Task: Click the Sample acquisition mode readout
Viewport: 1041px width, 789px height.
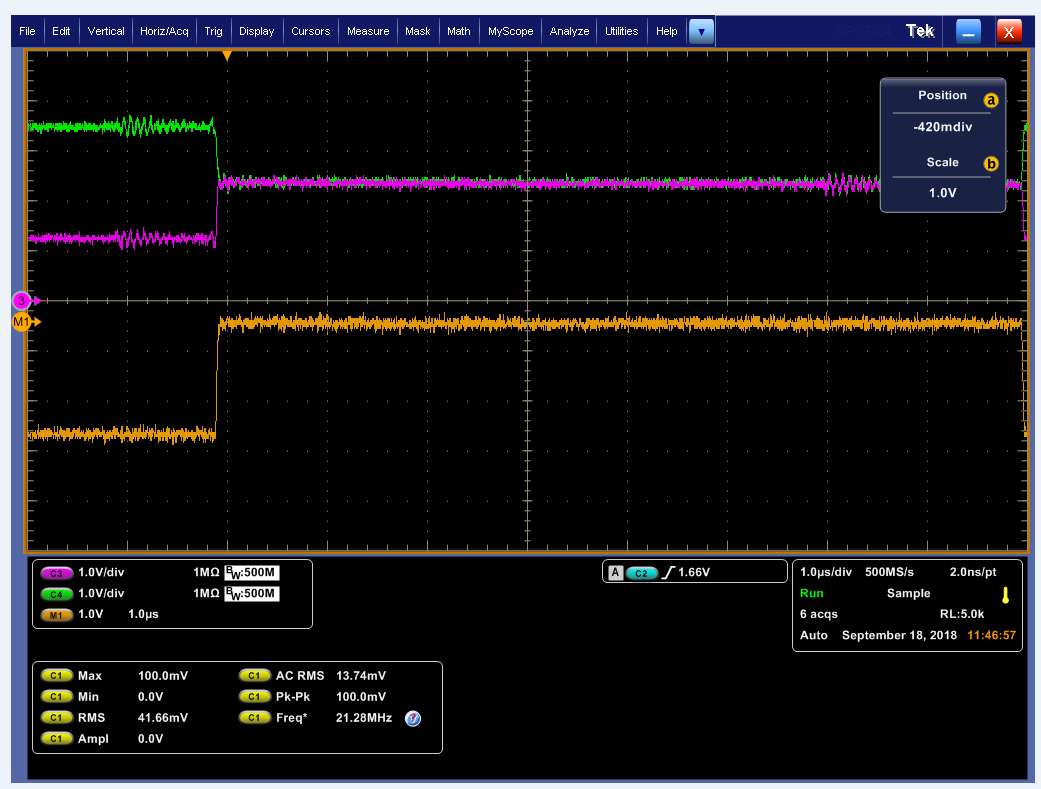Action: pos(908,593)
